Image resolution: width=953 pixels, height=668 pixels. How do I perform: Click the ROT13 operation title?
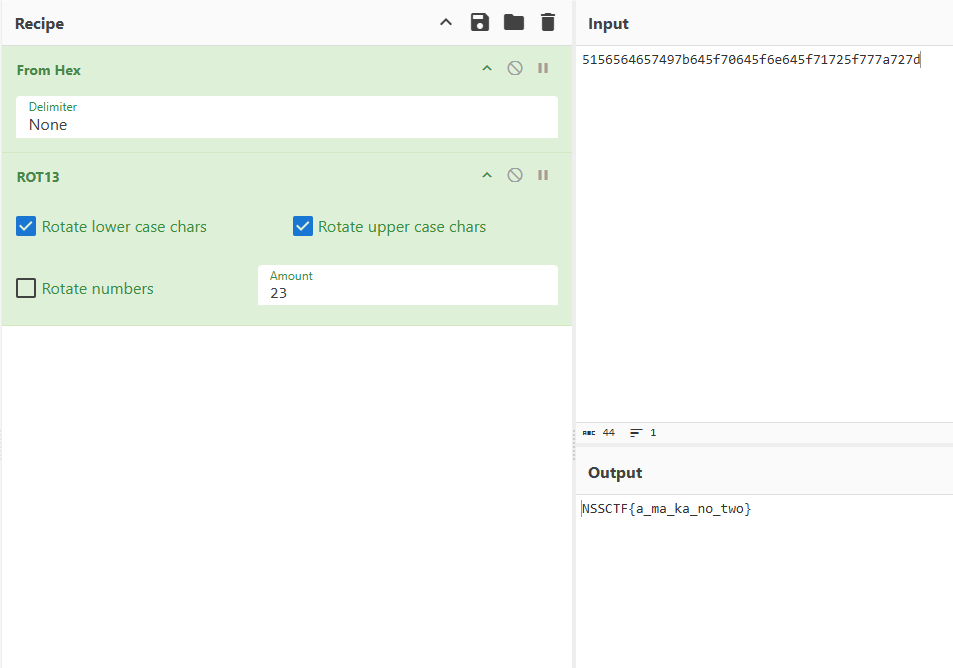(x=38, y=177)
